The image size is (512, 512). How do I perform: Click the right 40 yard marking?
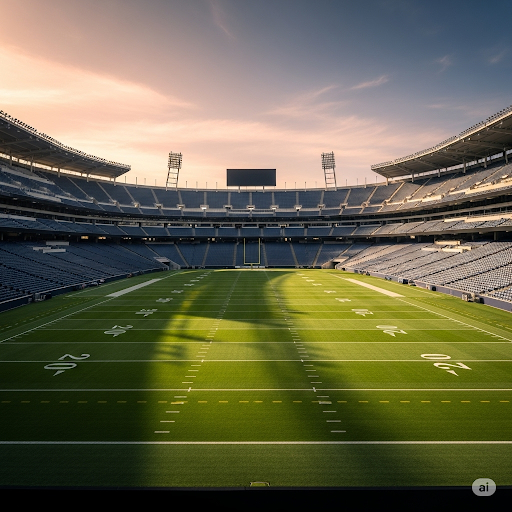[362, 312]
